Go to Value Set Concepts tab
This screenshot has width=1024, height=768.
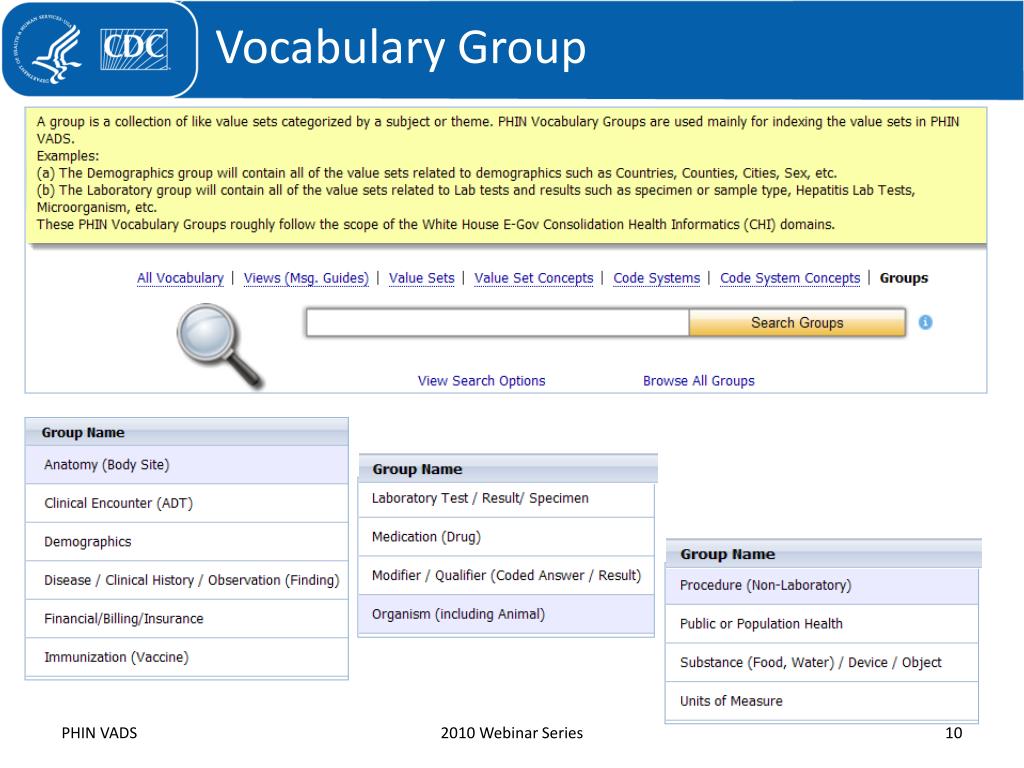click(x=534, y=278)
